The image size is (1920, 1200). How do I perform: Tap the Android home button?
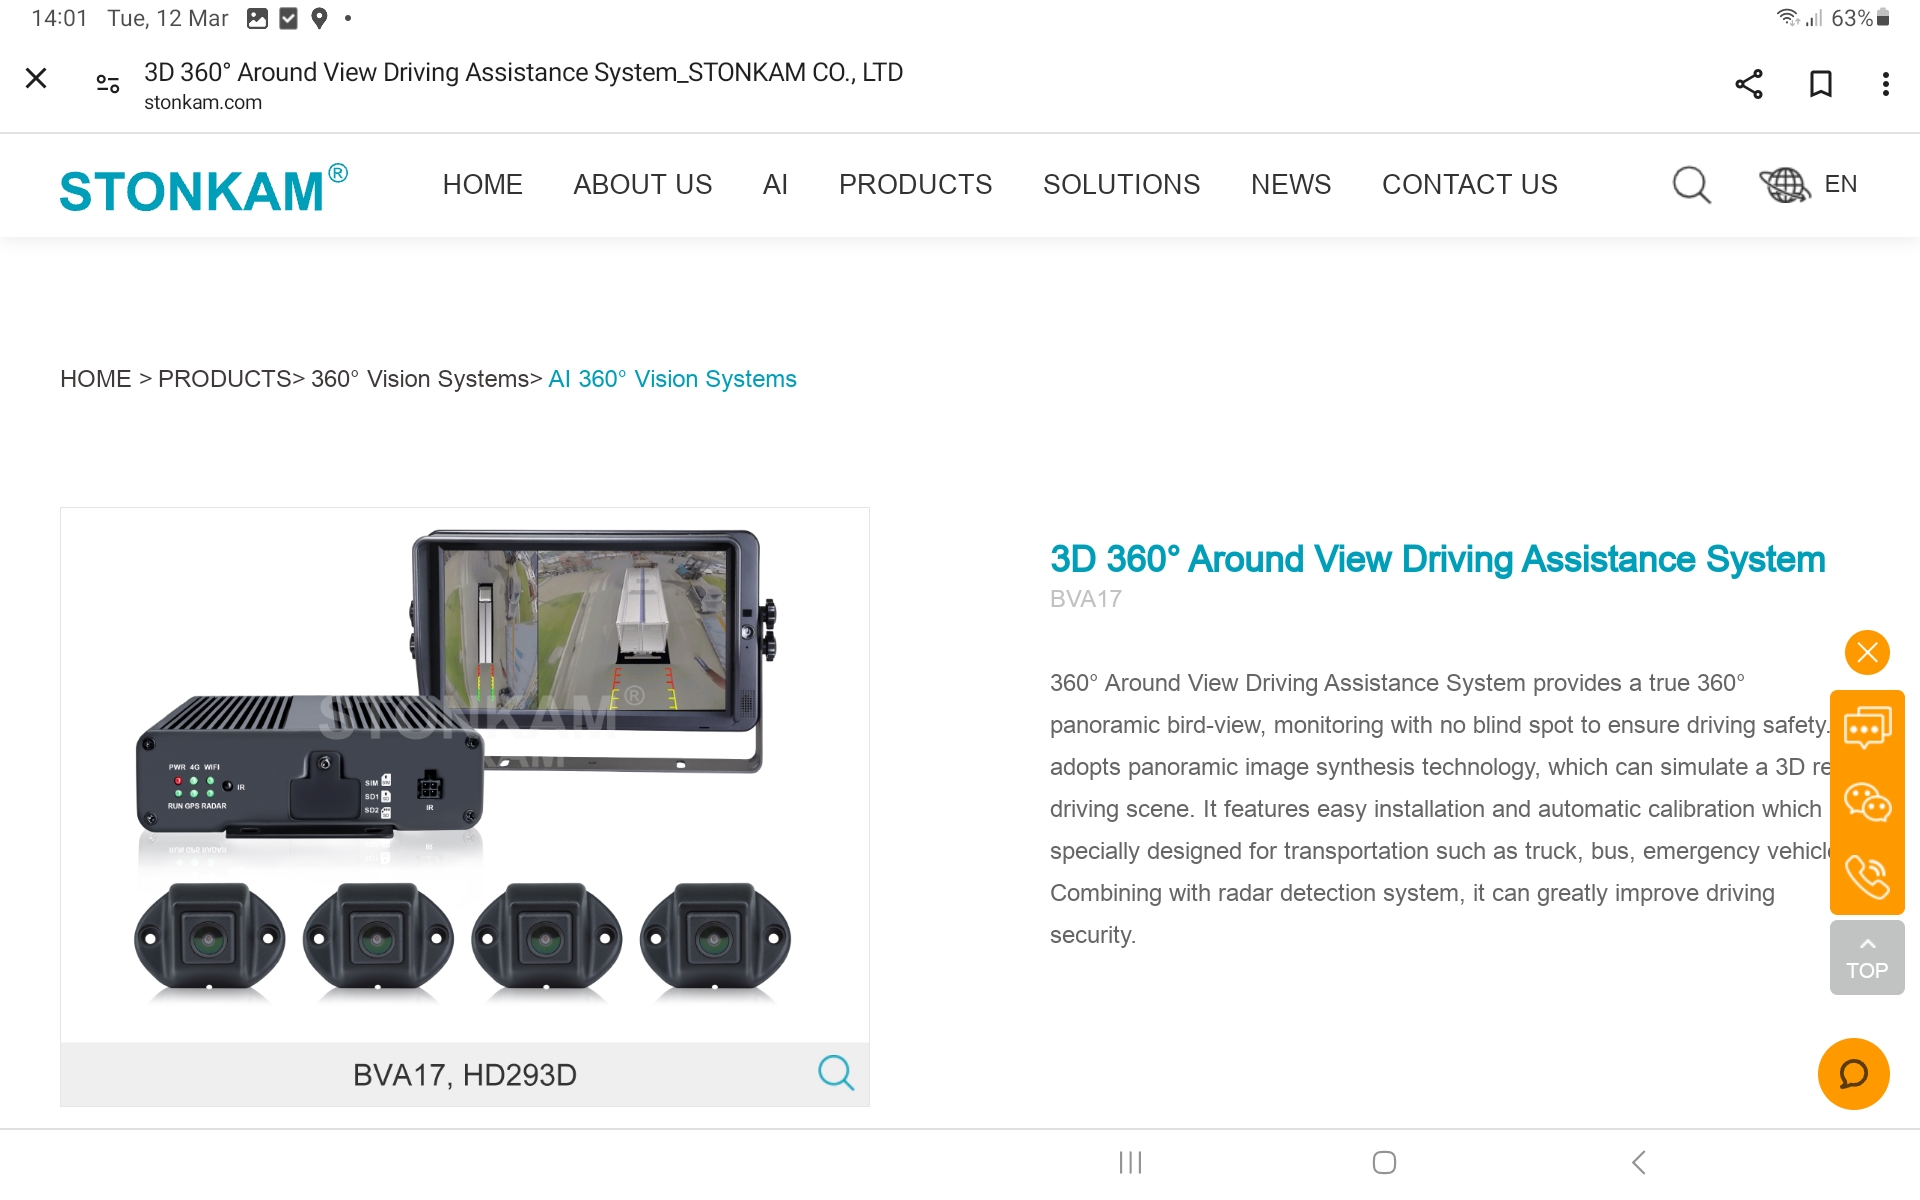point(1384,1162)
